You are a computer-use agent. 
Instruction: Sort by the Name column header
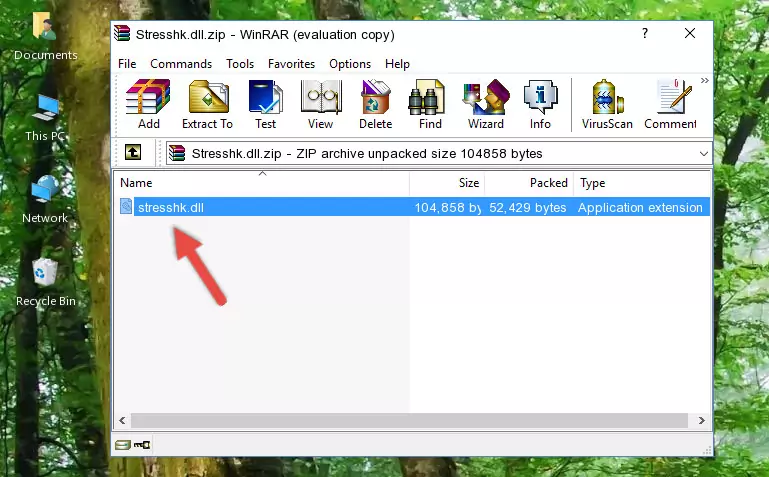[262, 183]
